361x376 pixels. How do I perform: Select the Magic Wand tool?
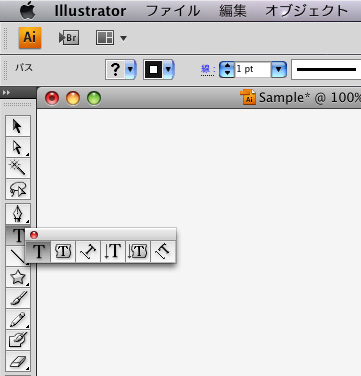pos(18,168)
